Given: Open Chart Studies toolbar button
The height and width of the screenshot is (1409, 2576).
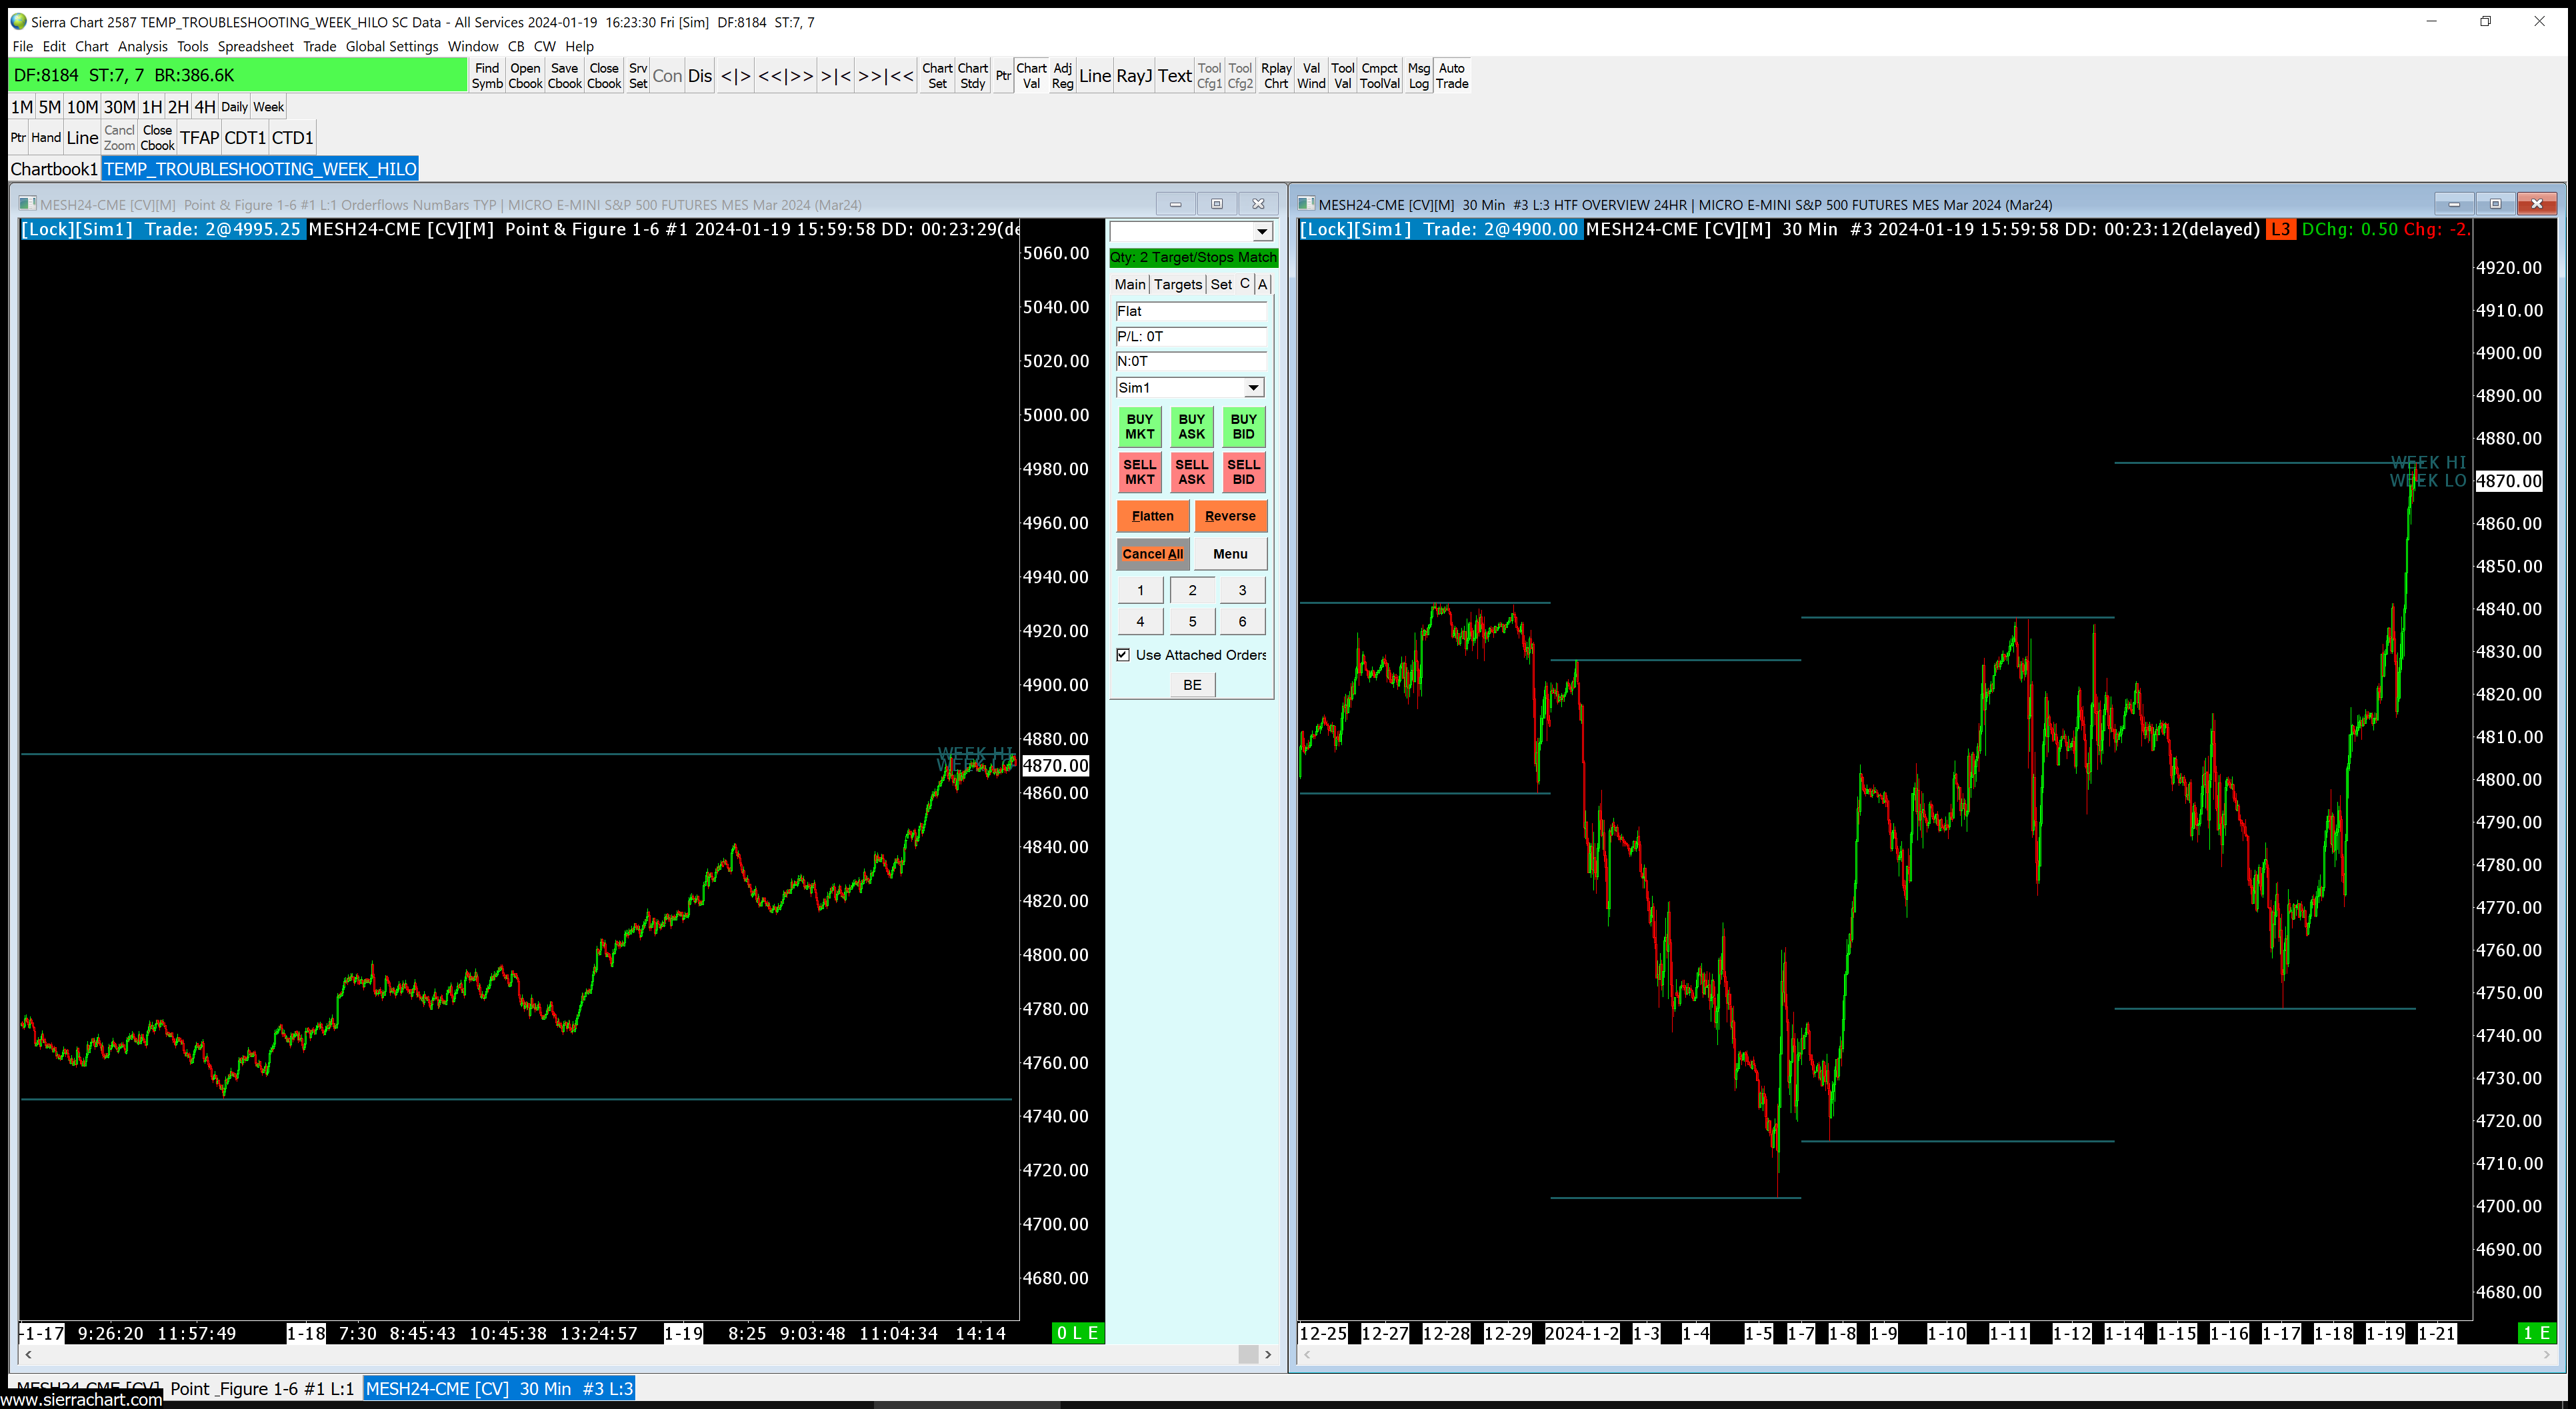Looking at the screenshot, I should pos(972,76).
